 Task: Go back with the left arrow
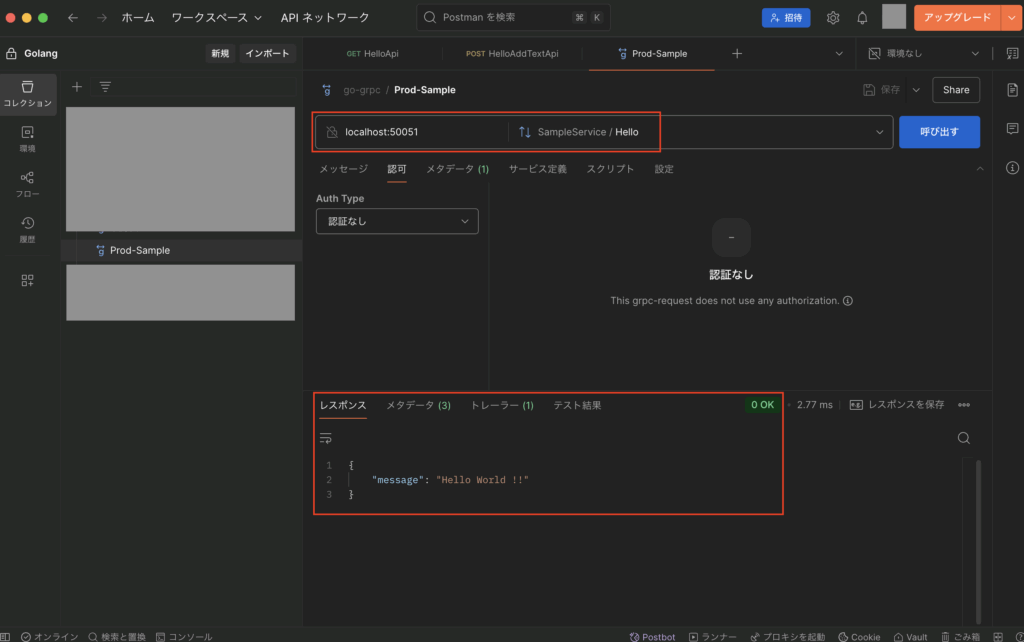pyautogui.click(x=72, y=18)
